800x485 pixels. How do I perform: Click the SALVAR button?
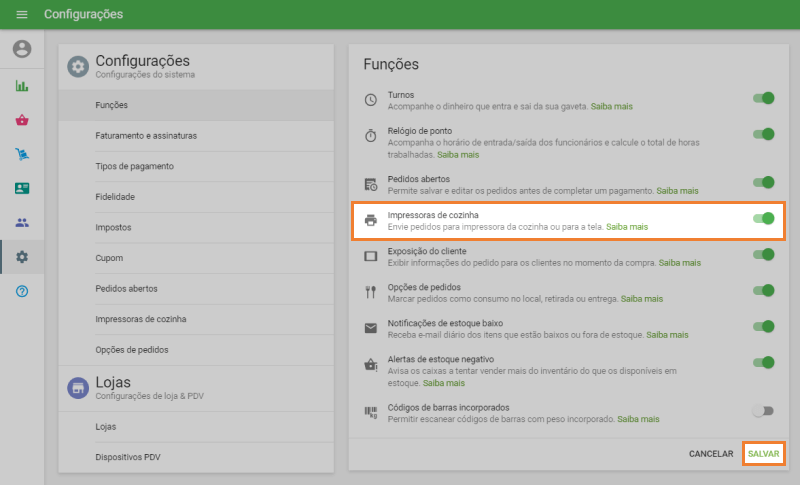(x=763, y=454)
